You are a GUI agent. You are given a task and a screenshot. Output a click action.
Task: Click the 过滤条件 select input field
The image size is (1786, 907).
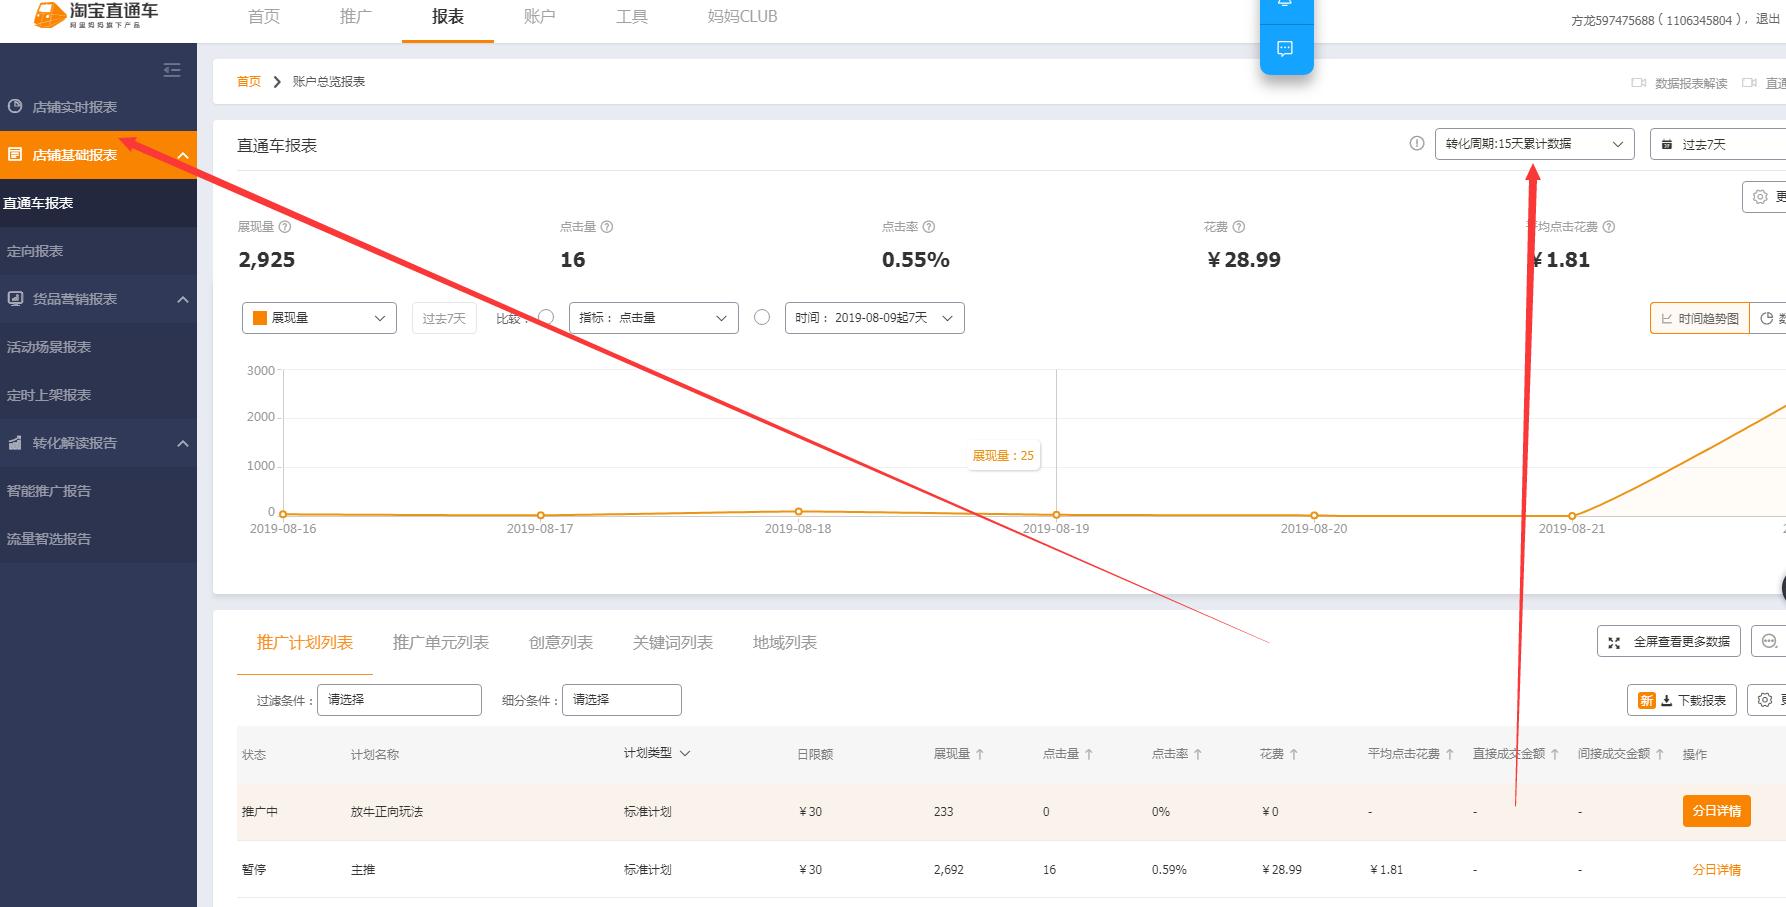pos(399,700)
